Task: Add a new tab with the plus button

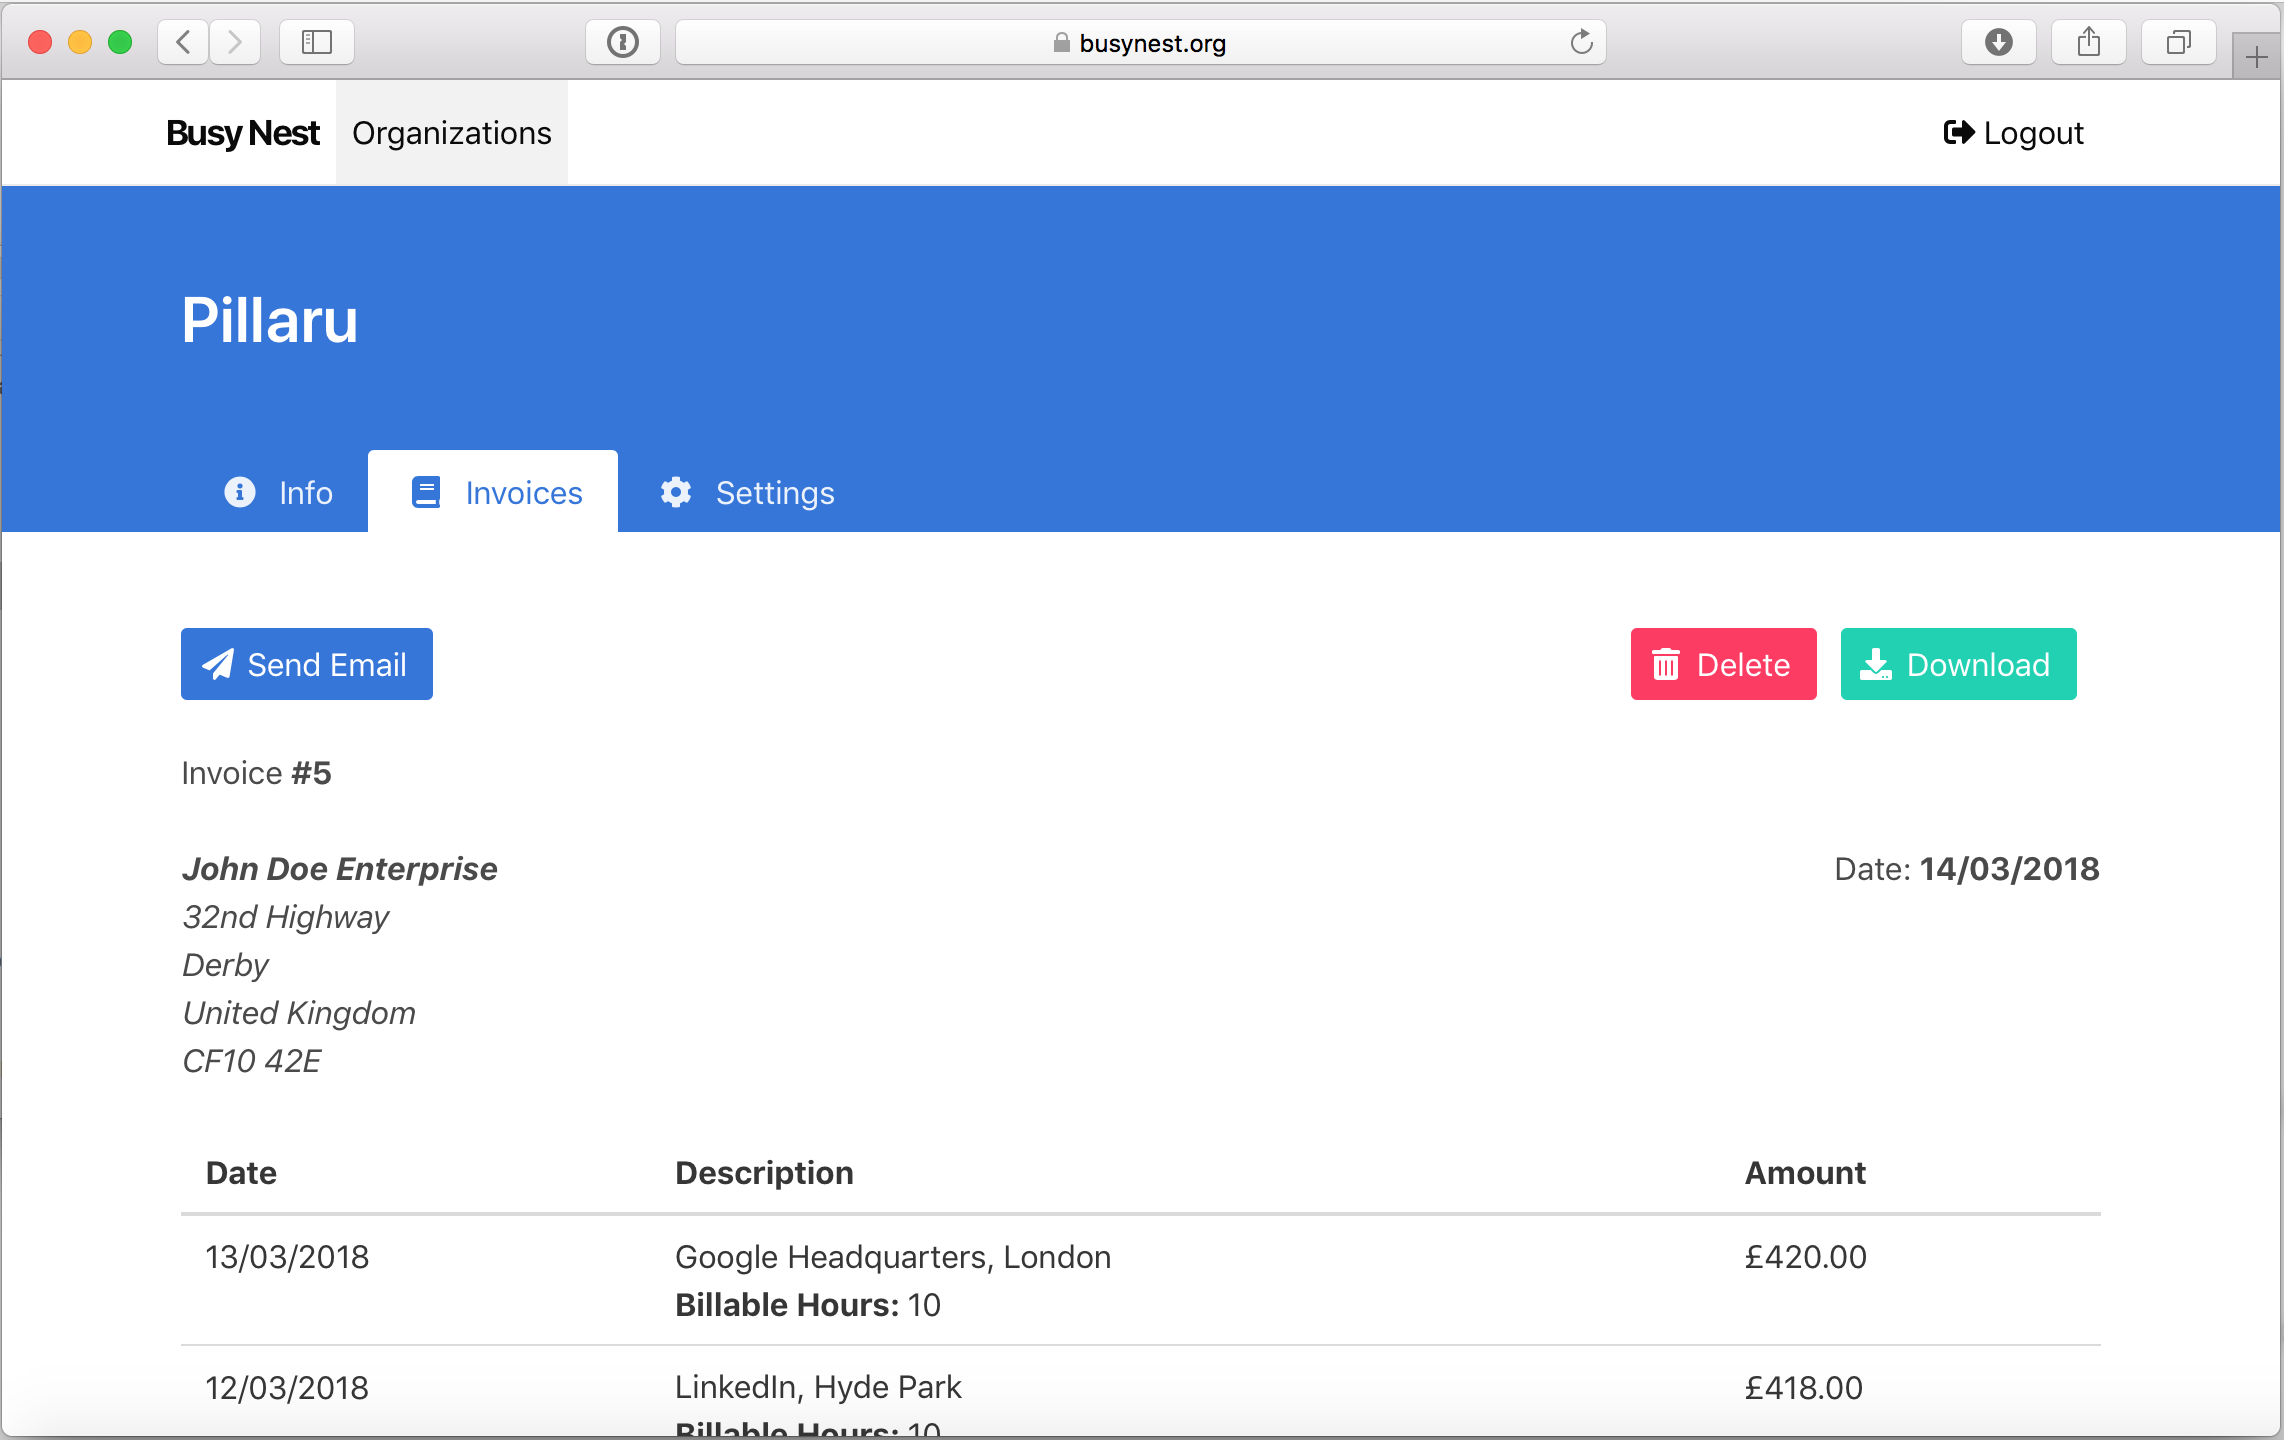Action: (x=2257, y=58)
